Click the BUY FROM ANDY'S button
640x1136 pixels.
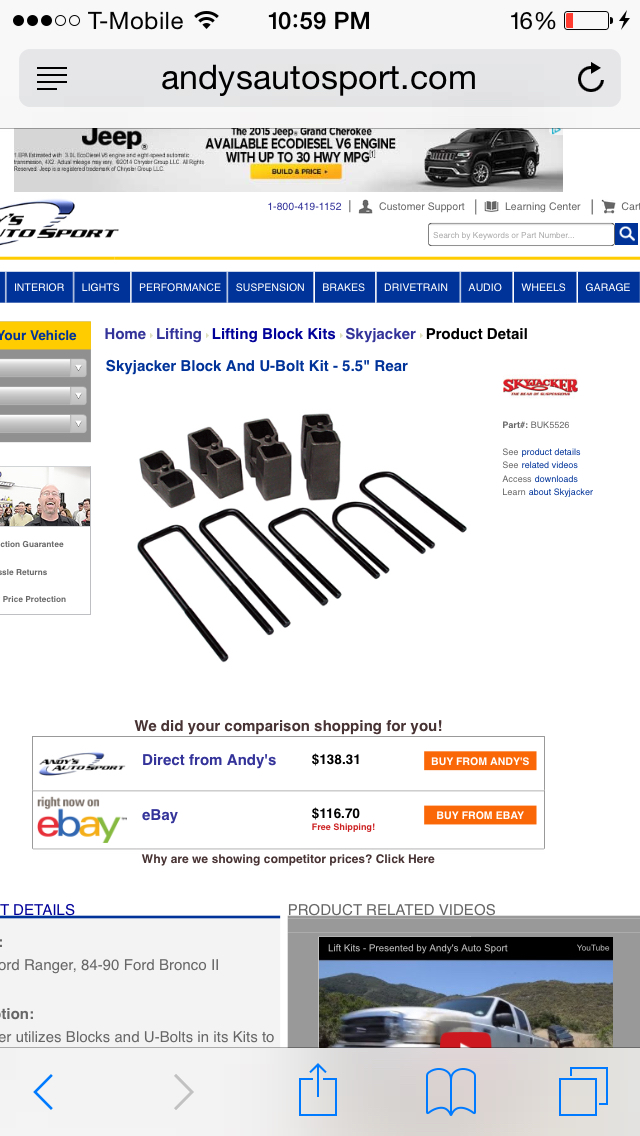tap(480, 761)
